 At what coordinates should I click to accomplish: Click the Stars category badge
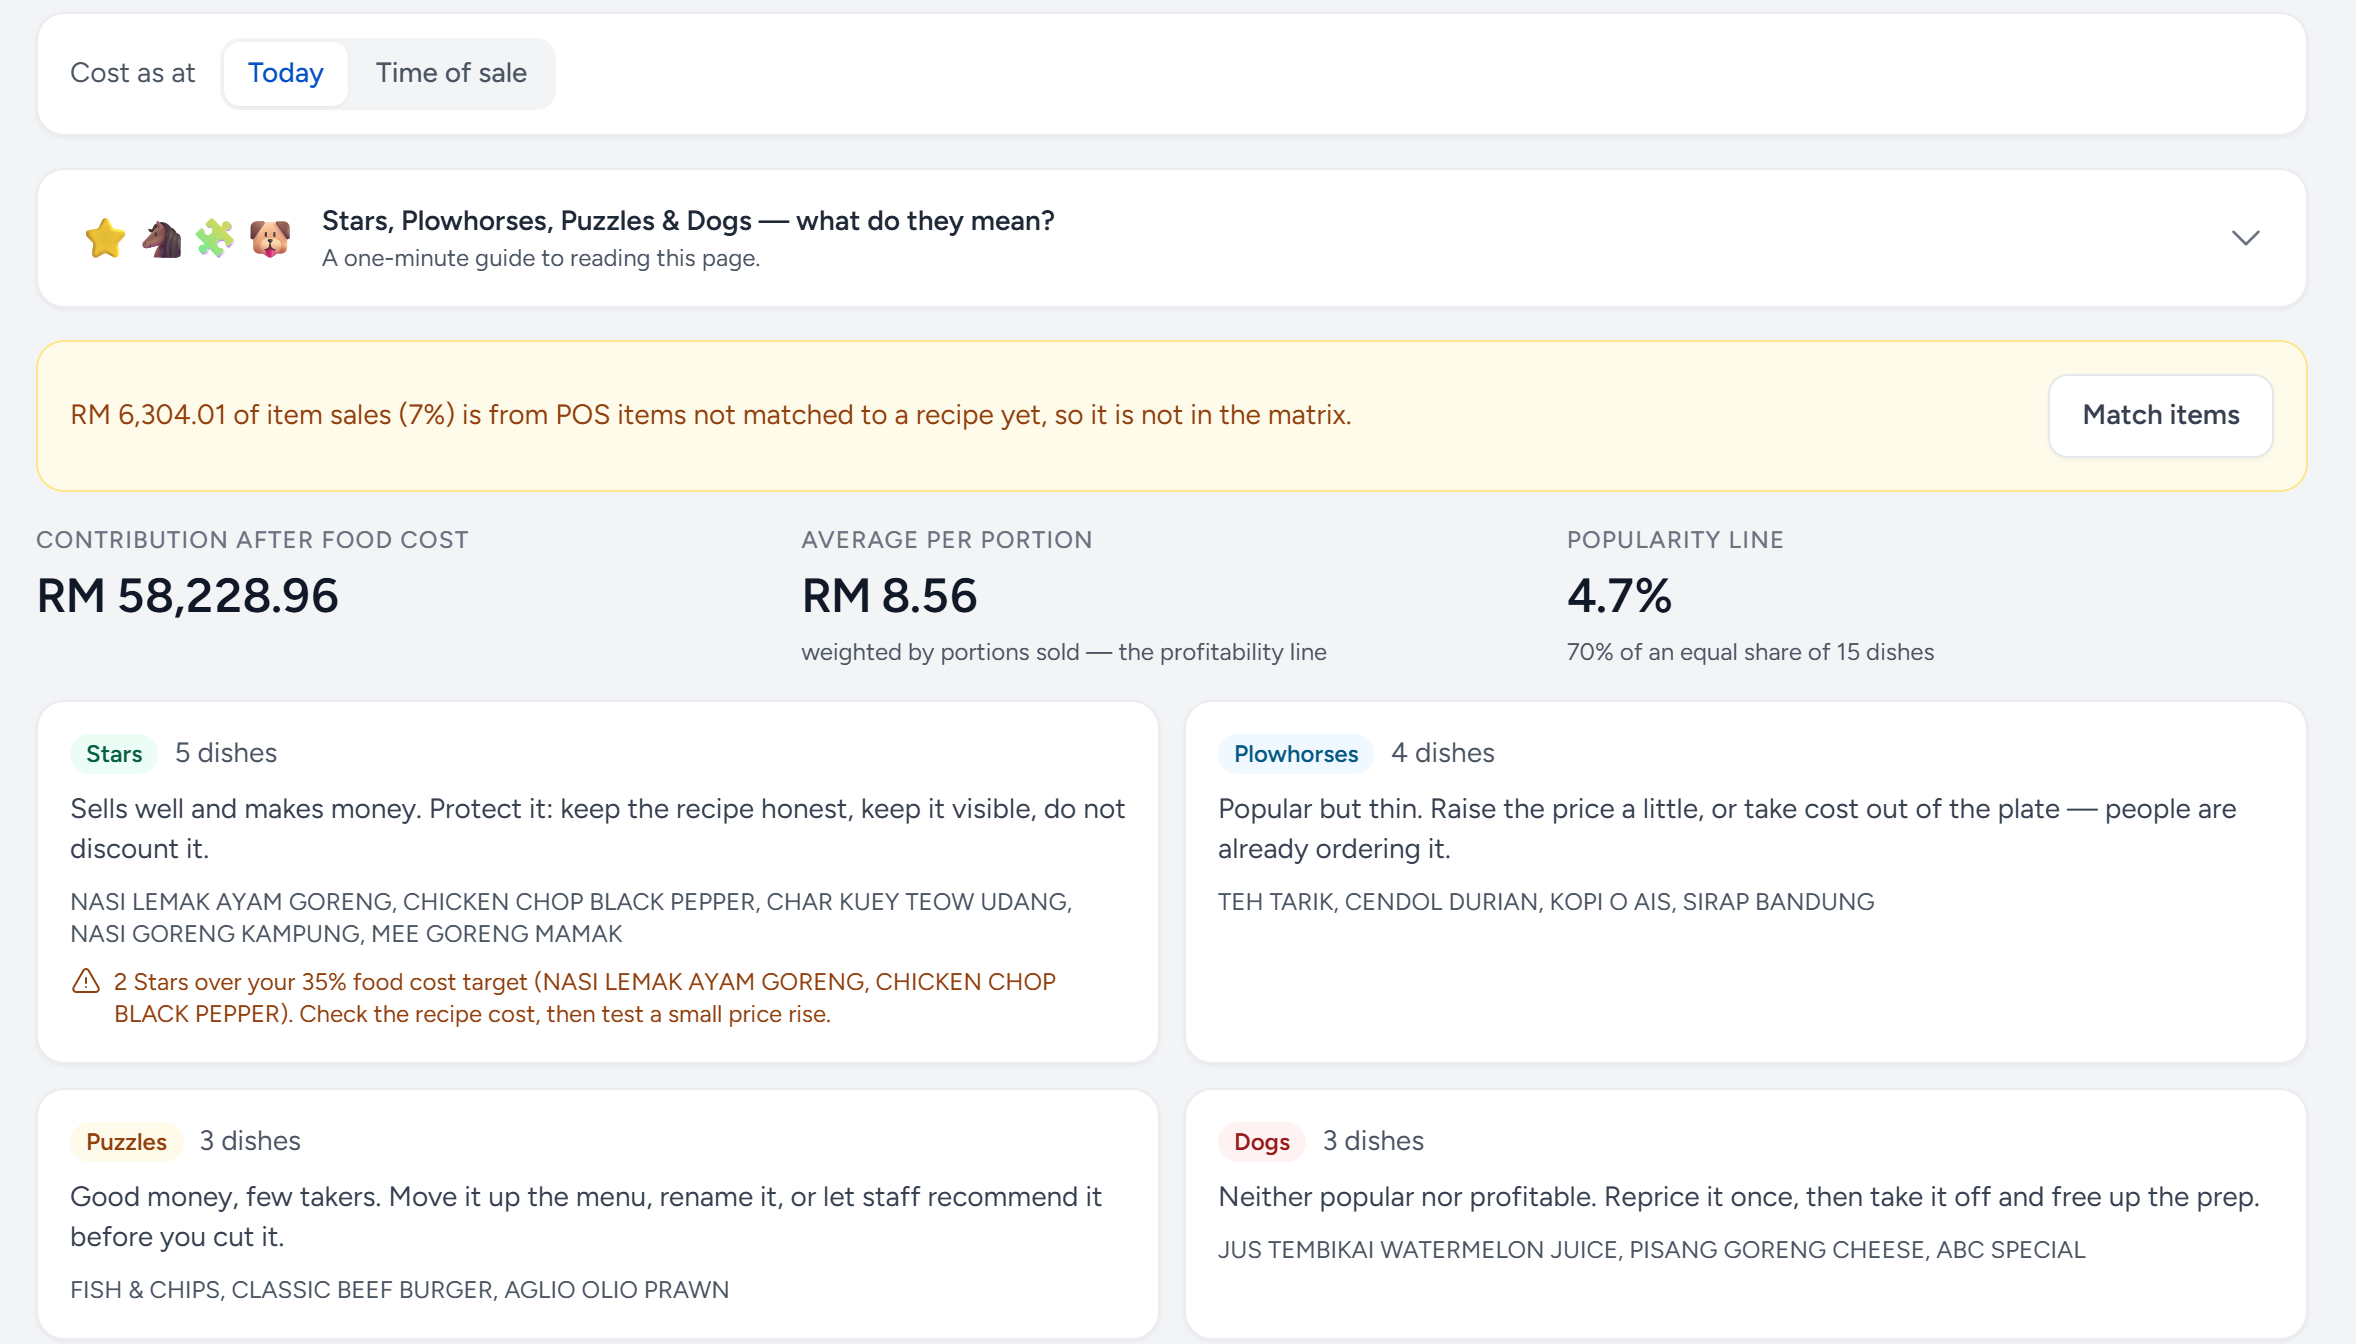[x=114, y=753]
